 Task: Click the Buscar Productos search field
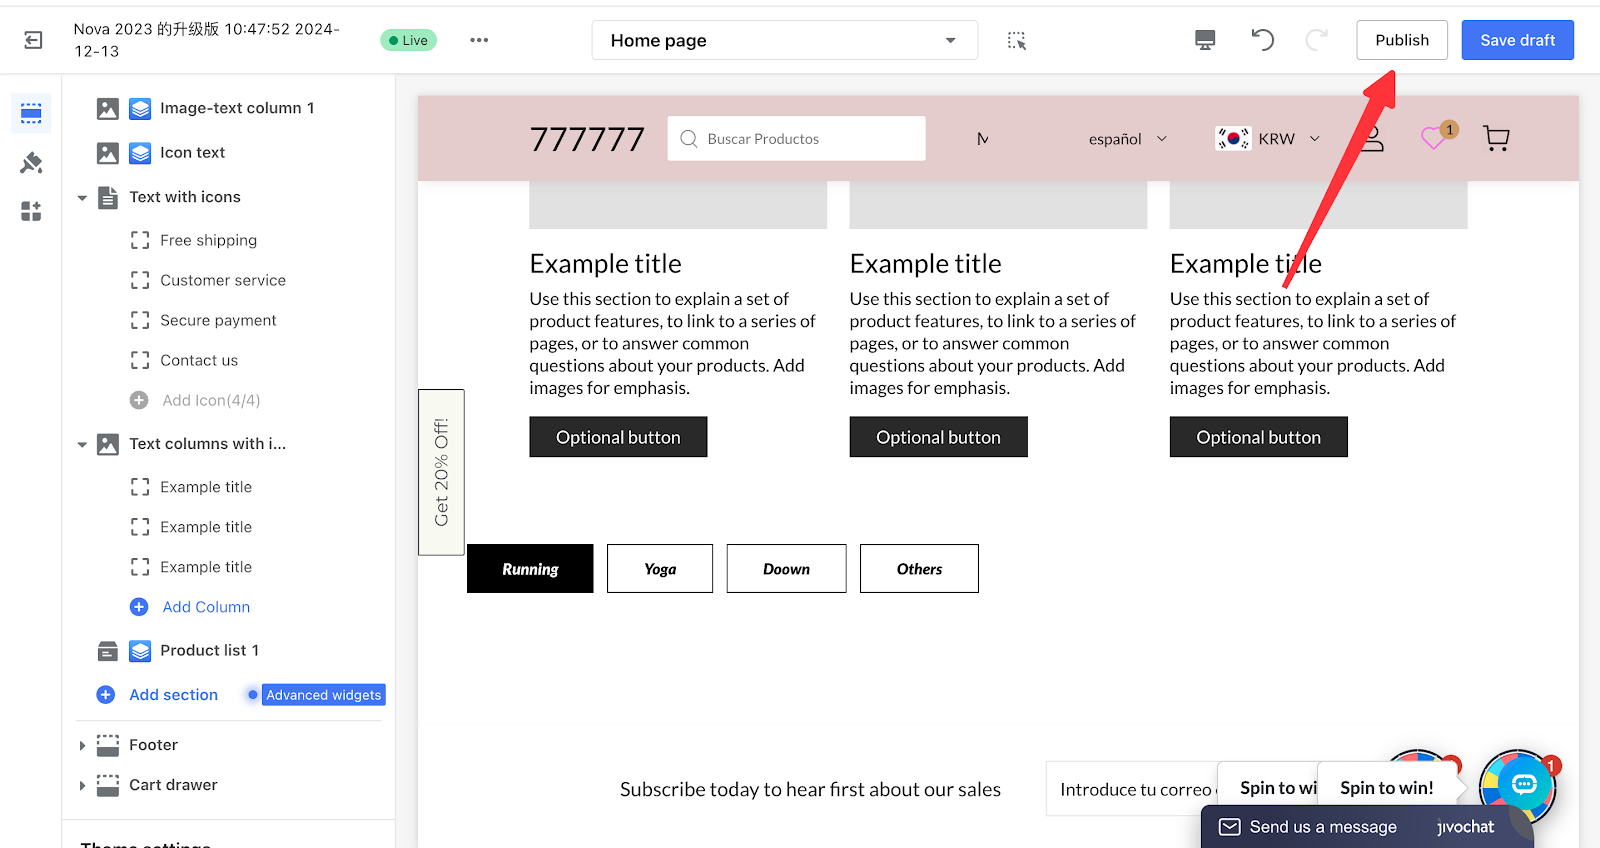[x=796, y=139]
